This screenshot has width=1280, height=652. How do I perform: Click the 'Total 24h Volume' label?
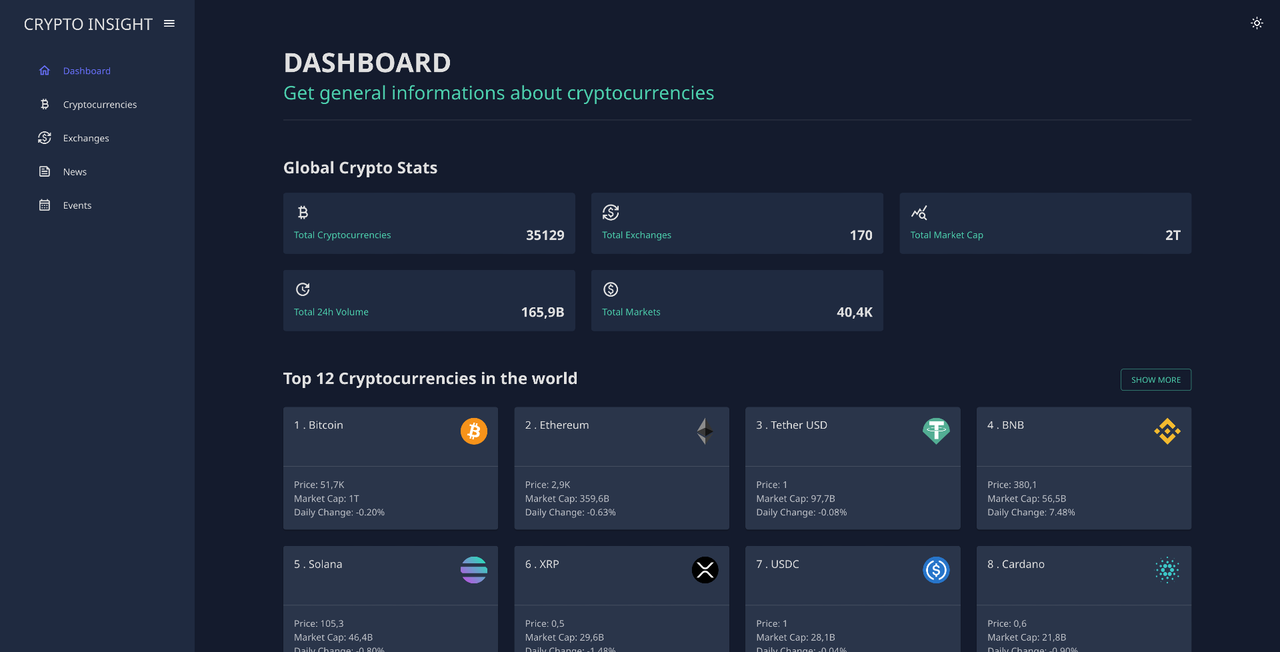coord(331,312)
